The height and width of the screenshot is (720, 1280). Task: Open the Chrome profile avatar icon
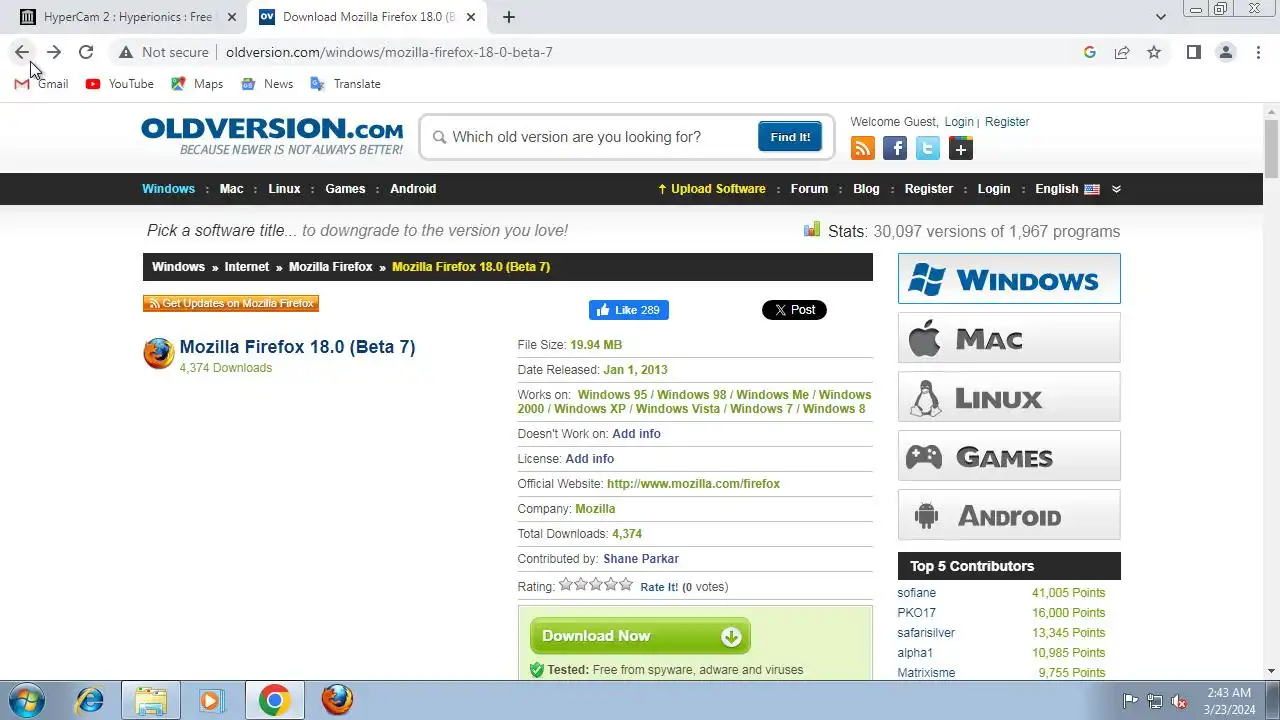coord(1226,52)
